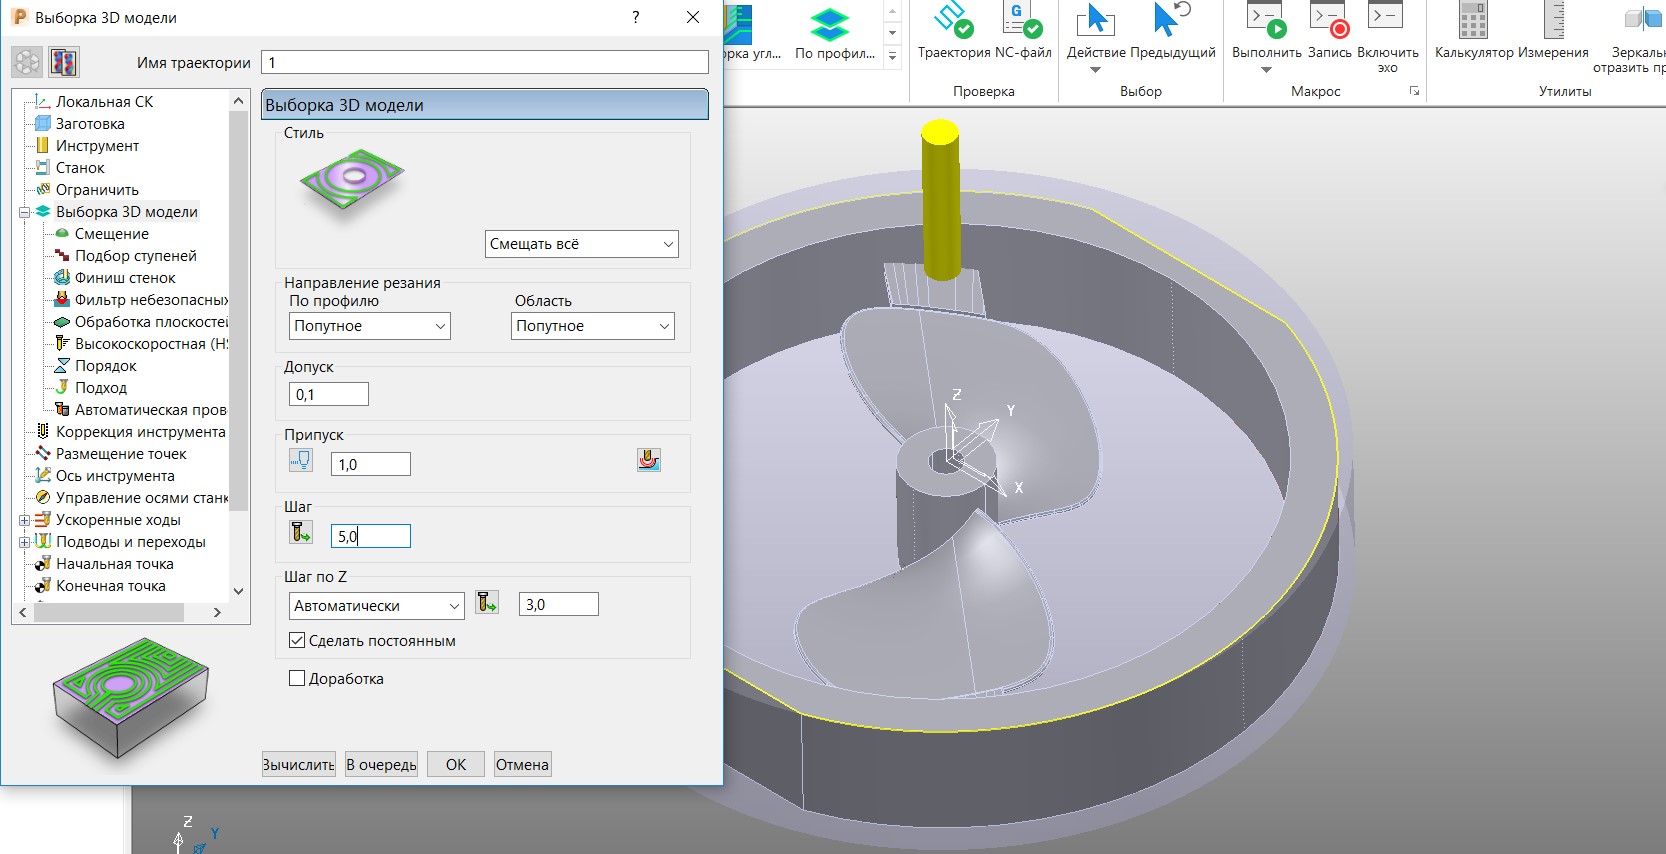Click the toolpath strategy icon beside the trajectory name
This screenshot has width=1666, height=854.
point(27,62)
